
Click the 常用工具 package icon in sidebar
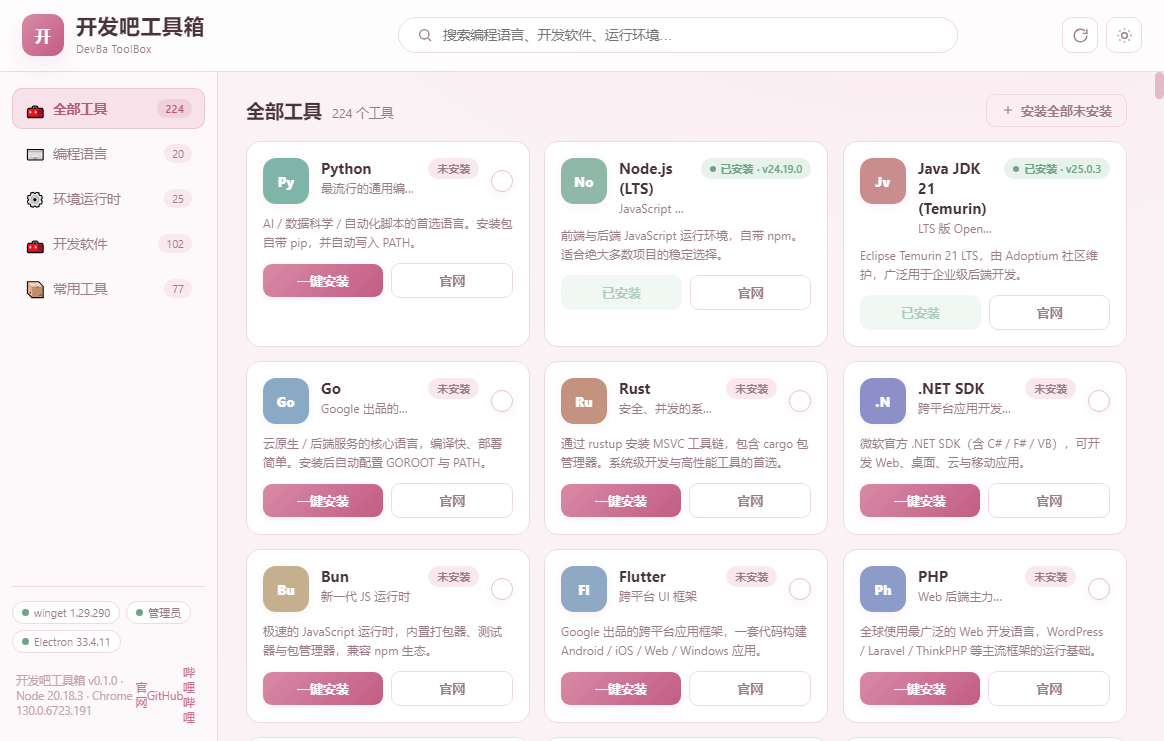35,289
